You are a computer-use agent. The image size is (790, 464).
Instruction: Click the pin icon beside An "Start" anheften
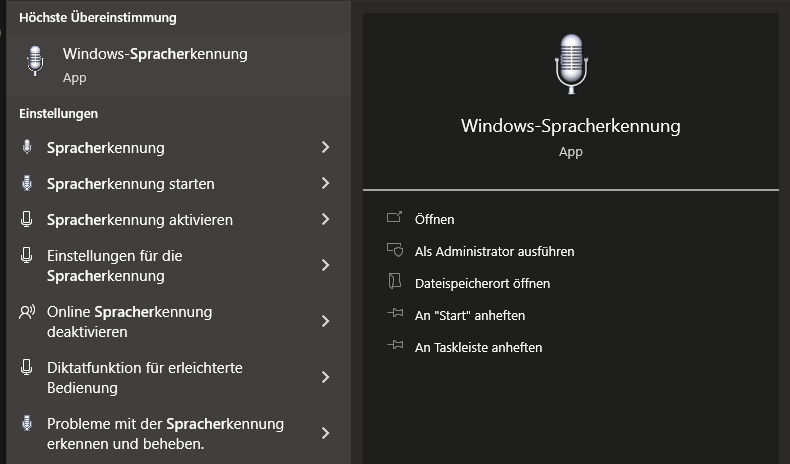(395, 313)
